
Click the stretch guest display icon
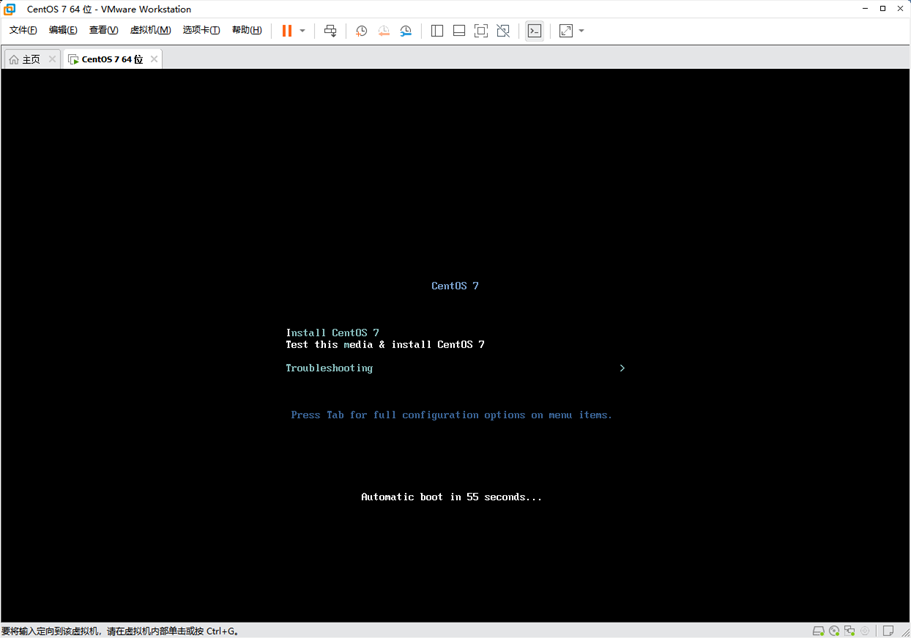566,31
